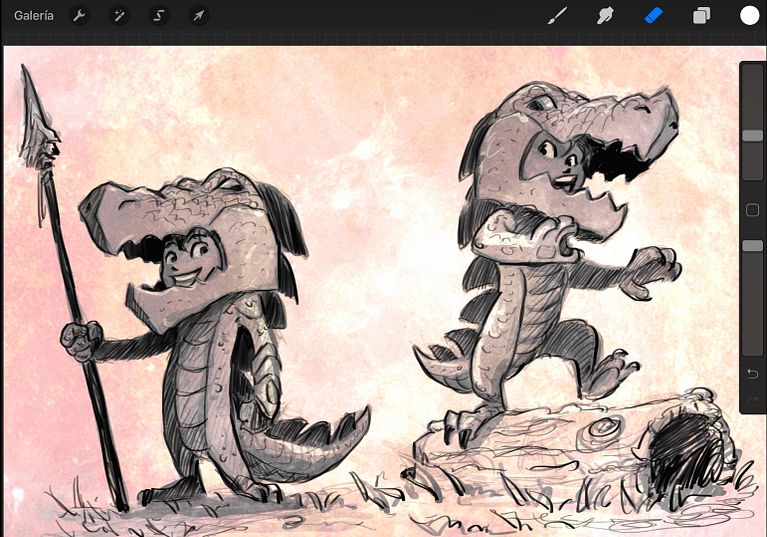The image size is (767, 537).
Task: Undo the last stroke with sidebar arrow
Action: click(x=752, y=374)
